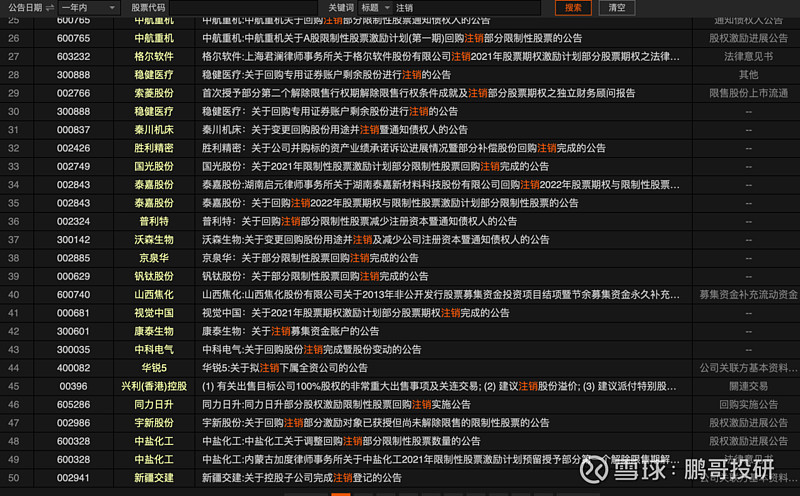Image resolution: width=800 pixels, height=496 pixels.
Task: Click stock name 宇新股份
Action: click(x=154, y=424)
